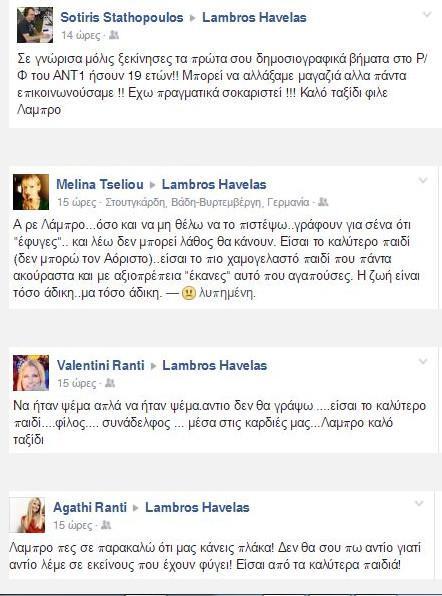Open dropdown chevron on Valentini Ranti post
The width and height of the screenshot is (442, 596).
[x=423, y=361]
